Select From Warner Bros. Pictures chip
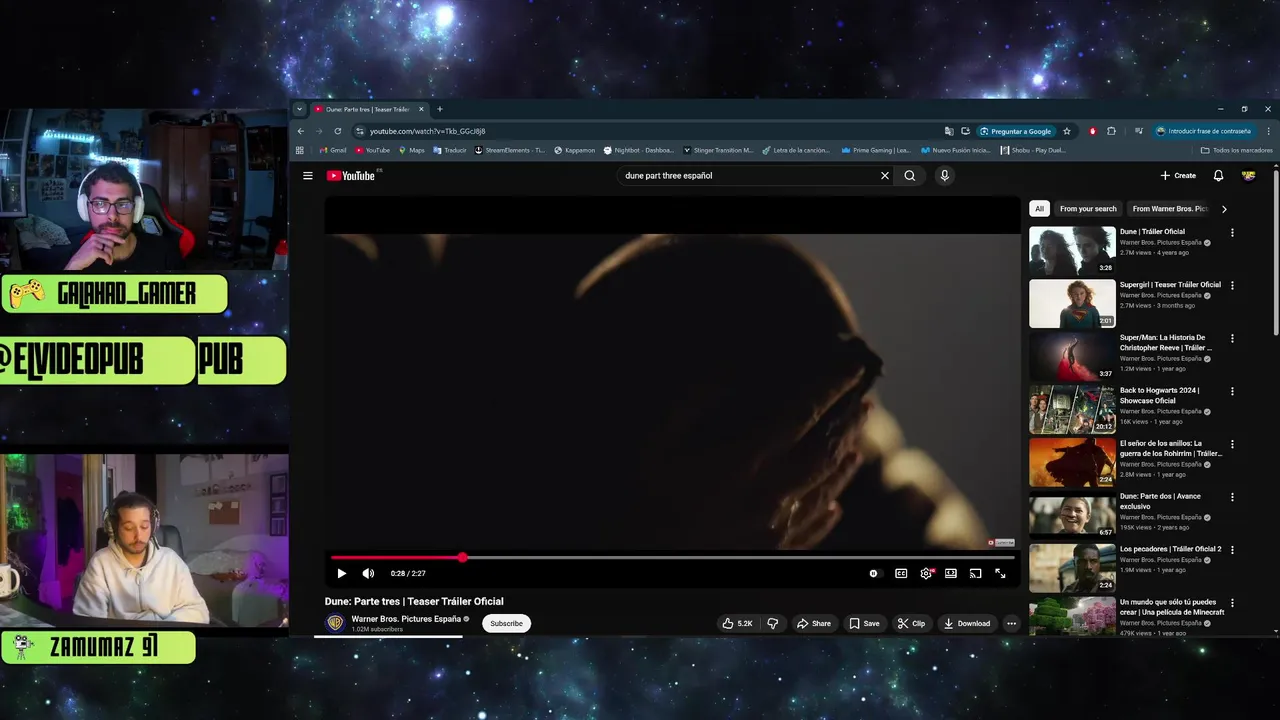 click(x=1170, y=209)
